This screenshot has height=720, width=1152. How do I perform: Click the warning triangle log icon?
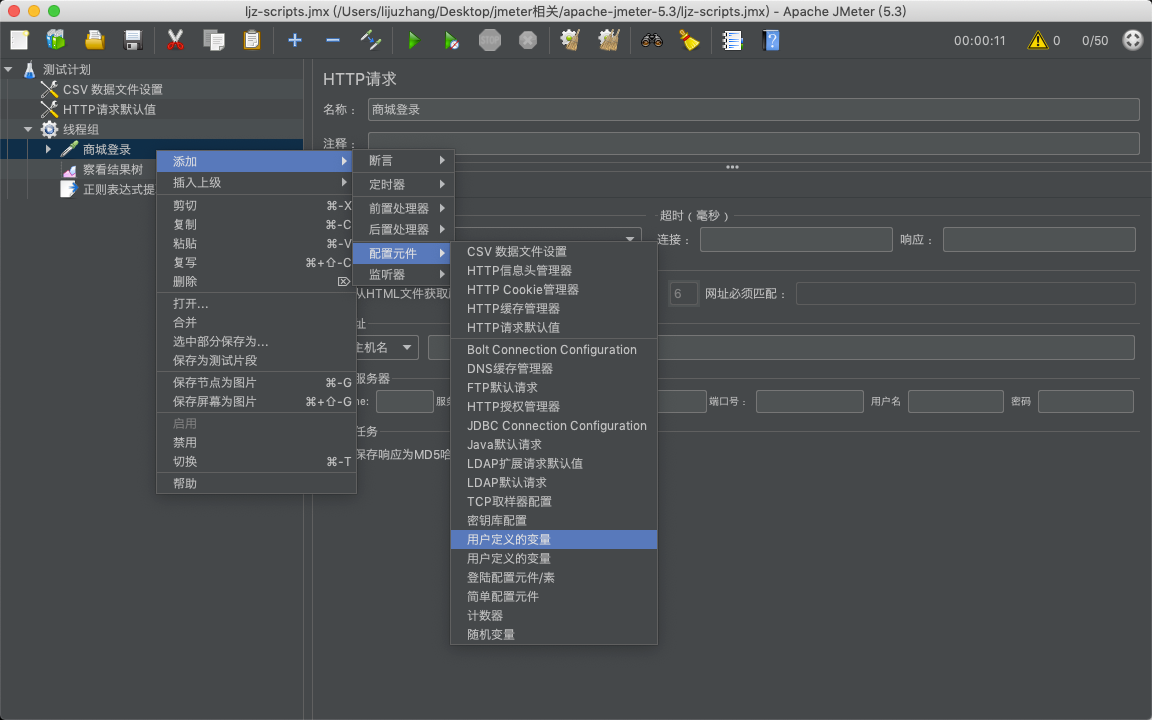(x=1037, y=40)
